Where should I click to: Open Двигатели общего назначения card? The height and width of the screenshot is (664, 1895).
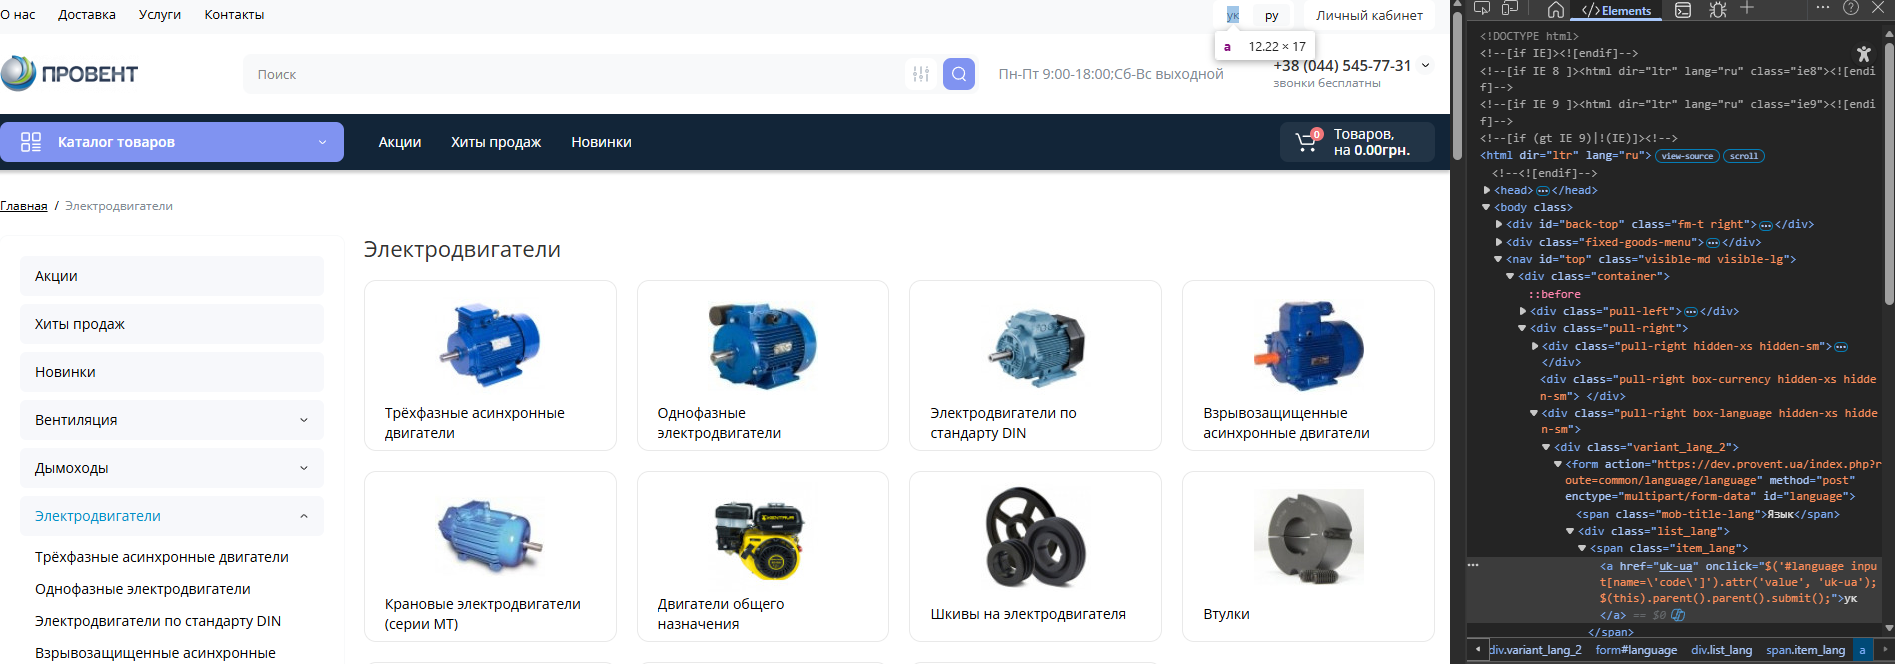pyautogui.click(x=763, y=556)
